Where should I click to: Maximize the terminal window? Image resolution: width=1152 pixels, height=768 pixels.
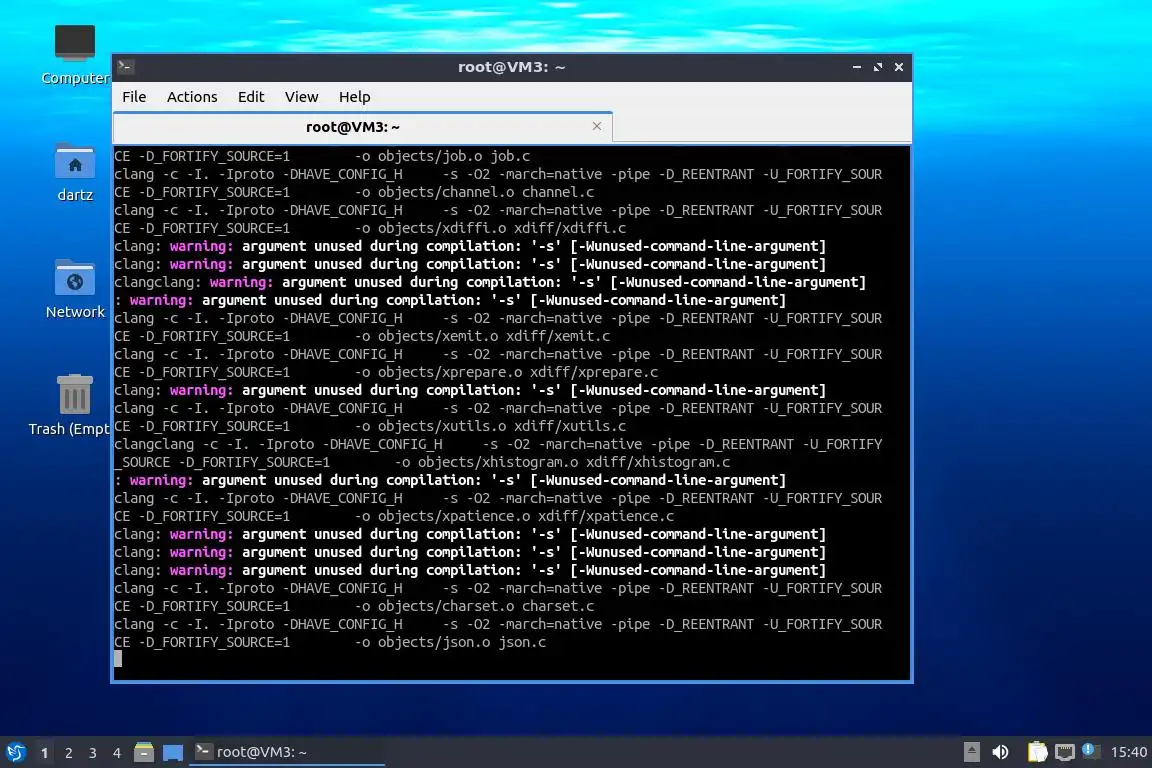pyautogui.click(x=877, y=67)
